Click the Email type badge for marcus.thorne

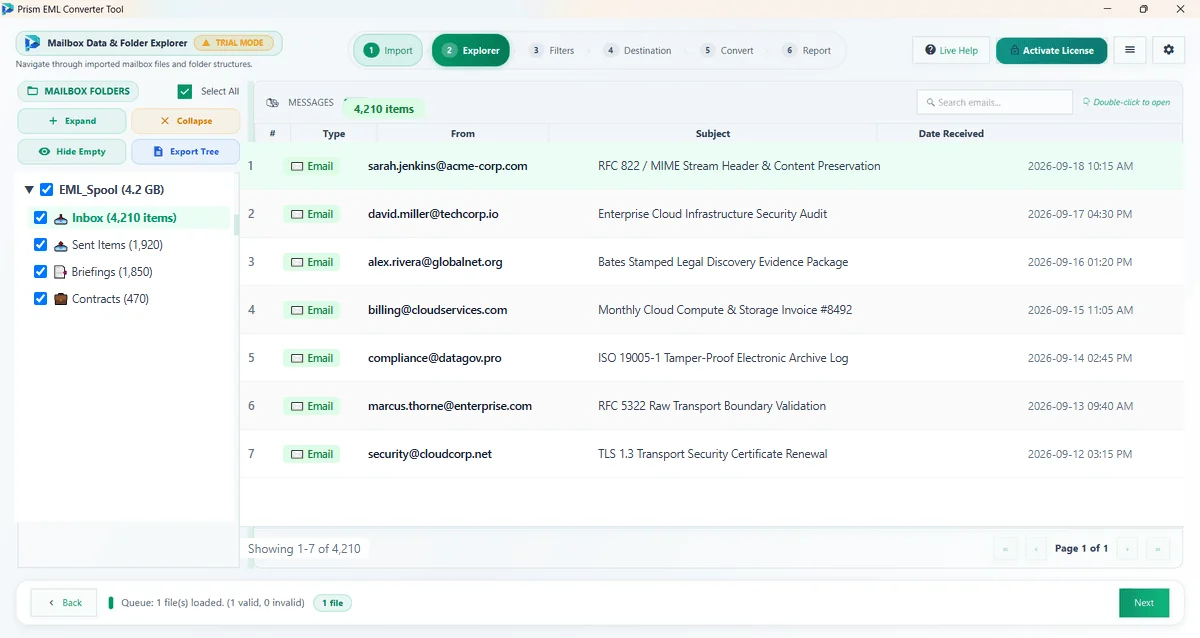(312, 406)
